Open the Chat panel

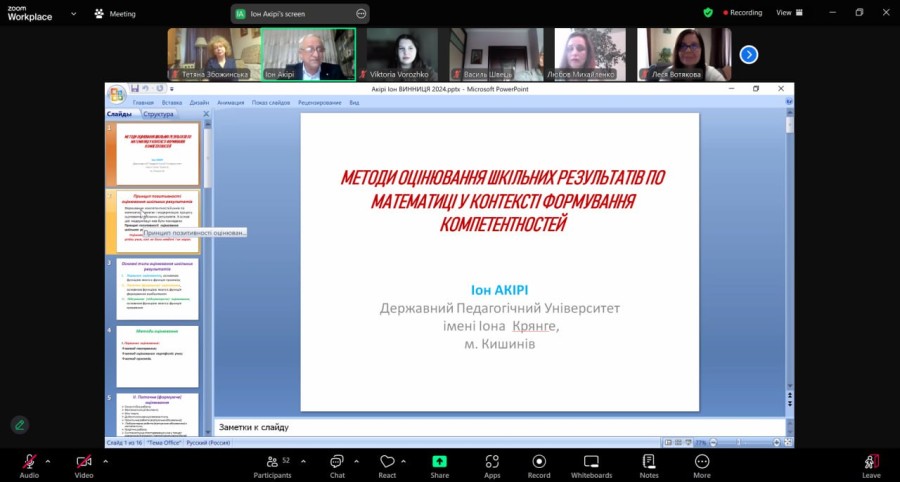pos(337,466)
